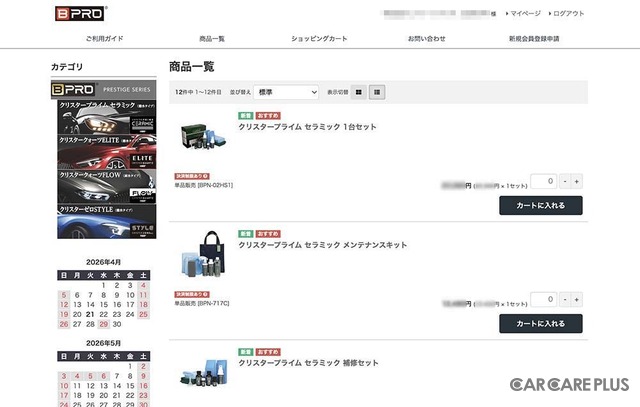Switch to list view display icon
640x407 pixels.
(x=377, y=92)
